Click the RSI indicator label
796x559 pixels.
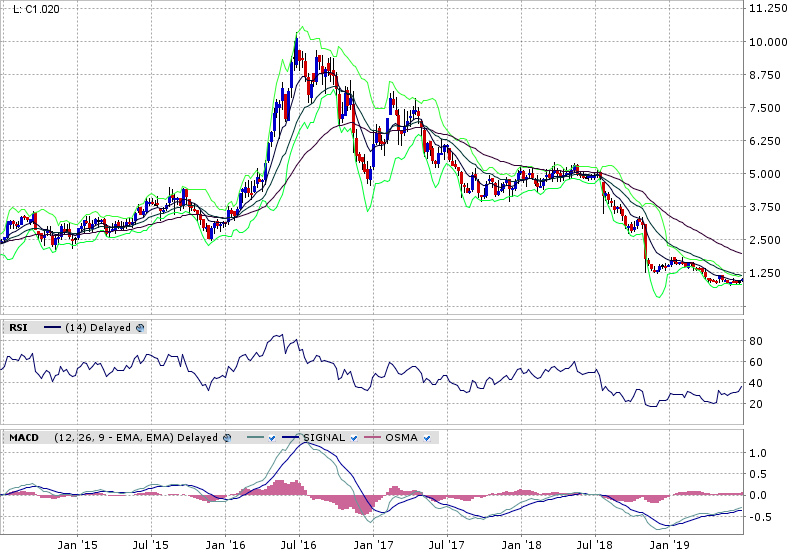click(18, 327)
